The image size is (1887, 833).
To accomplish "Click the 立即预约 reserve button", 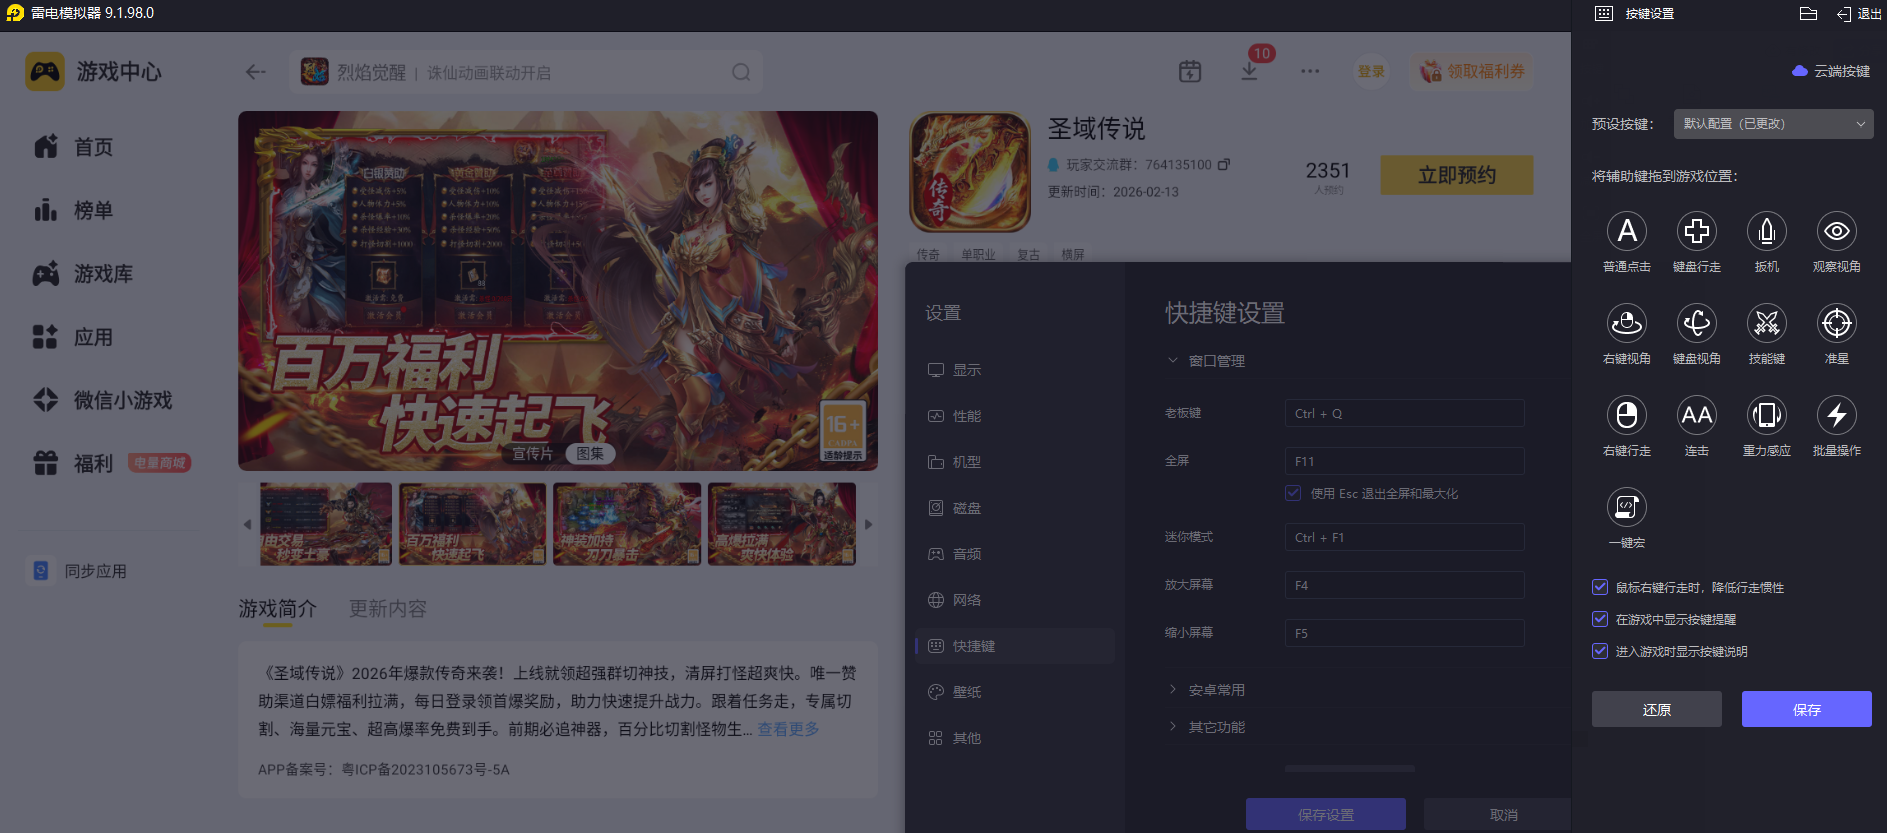I will (x=1457, y=175).
